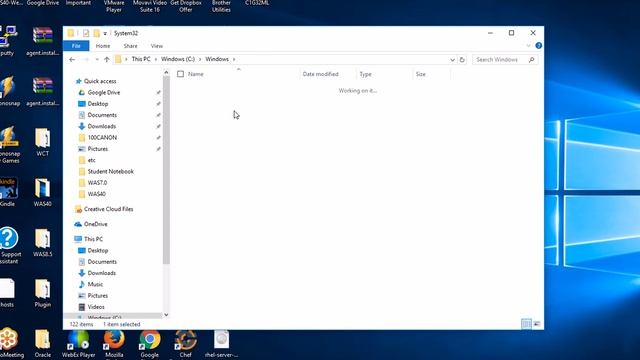
Task: Open Google Drive in Quick access
Action: [x=104, y=93]
